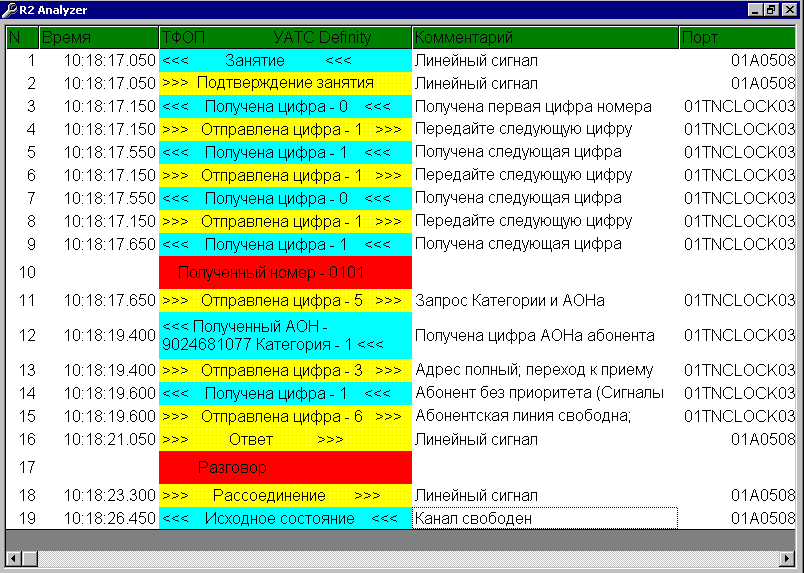The width and height of the screenshot is (804, 573).
Task: Restore down the R2 Analyzer window
Action: 771,10
